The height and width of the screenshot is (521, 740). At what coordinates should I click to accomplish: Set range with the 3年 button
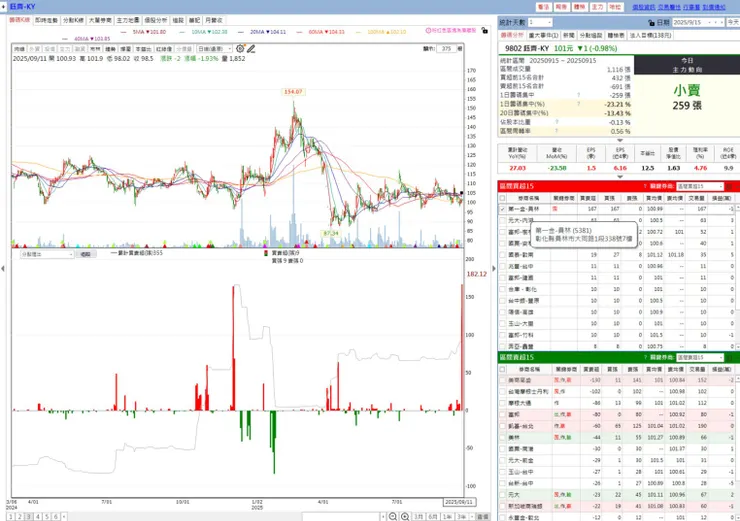point(461,517)
